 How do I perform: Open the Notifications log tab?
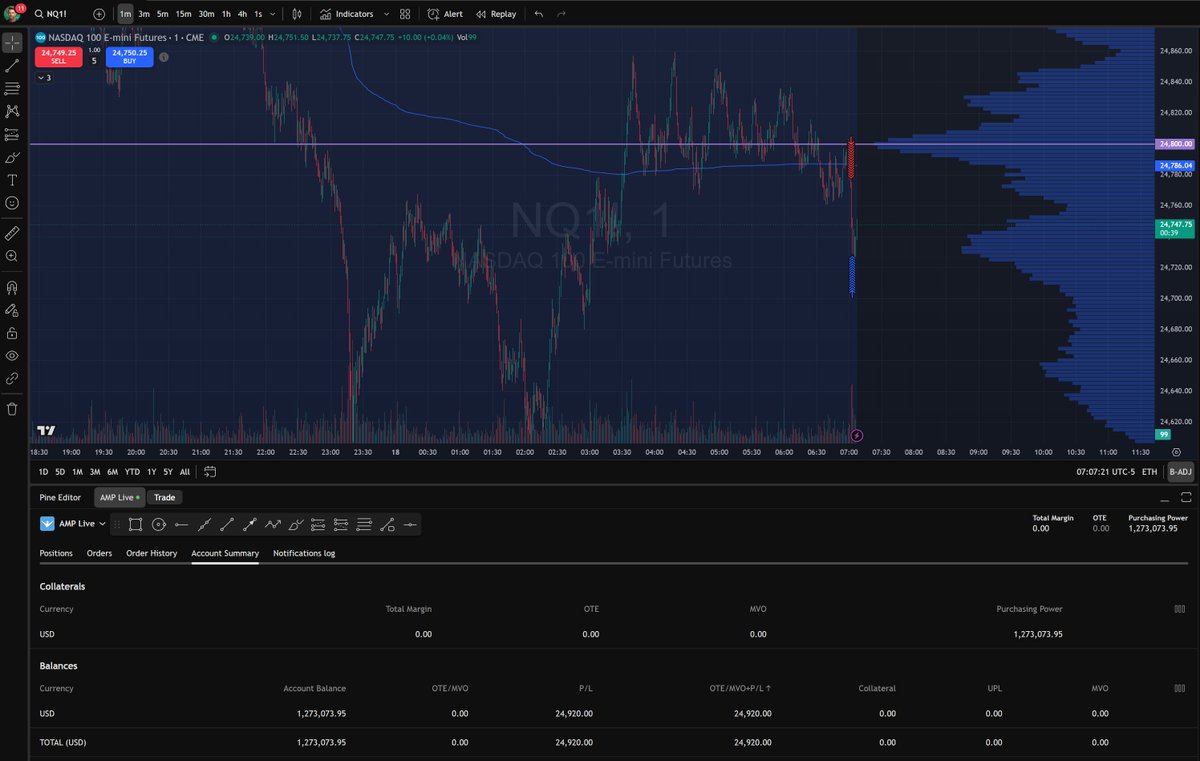tap(304, 553)
